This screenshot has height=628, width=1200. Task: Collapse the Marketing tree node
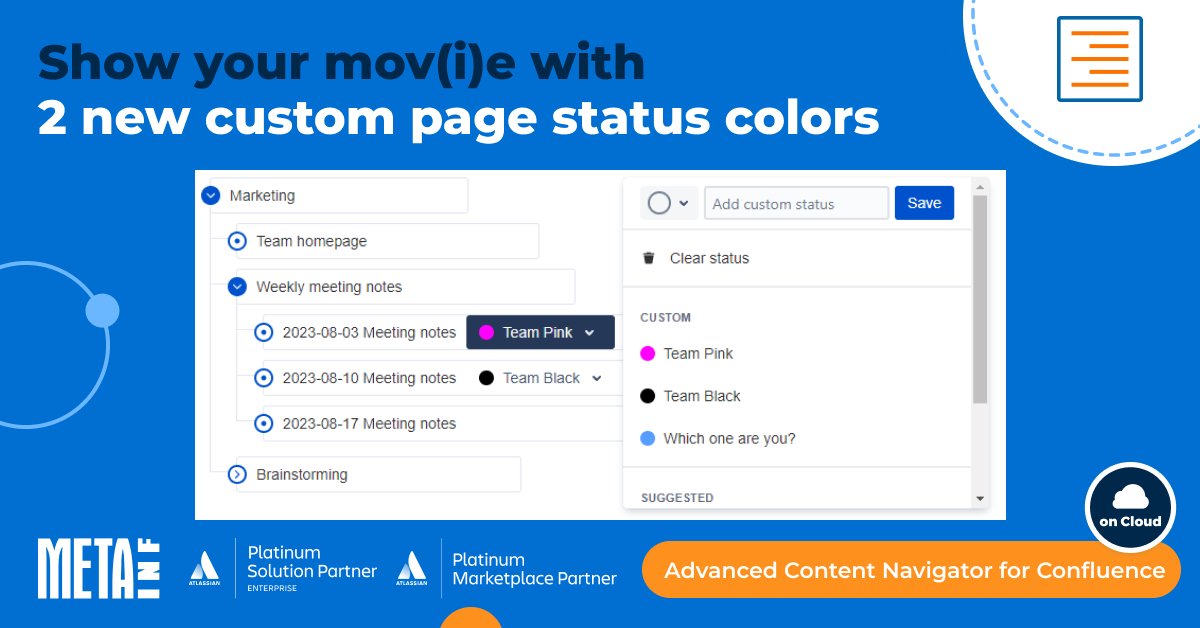tap(210, 196)
